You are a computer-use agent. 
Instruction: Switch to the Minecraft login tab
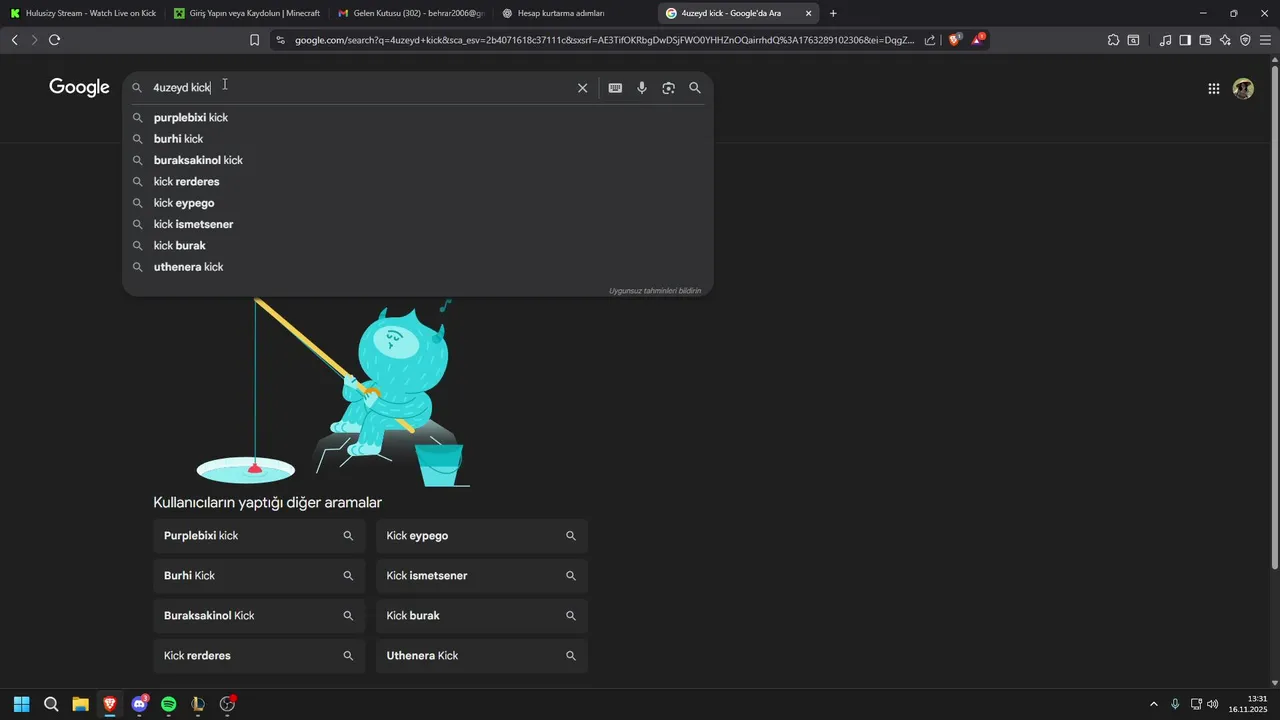[246, 13]
